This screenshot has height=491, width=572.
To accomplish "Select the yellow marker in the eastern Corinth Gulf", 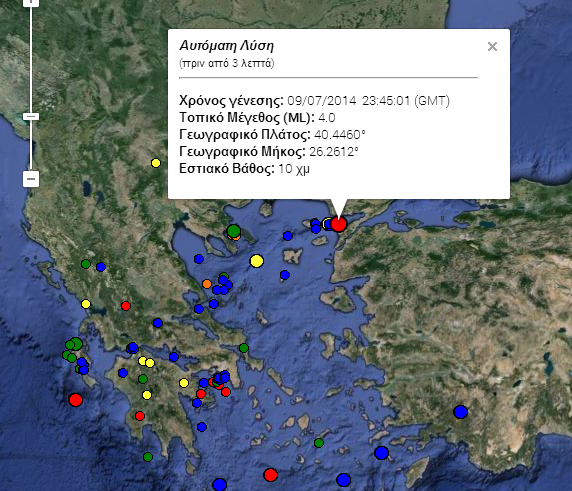I will [184, 383].
